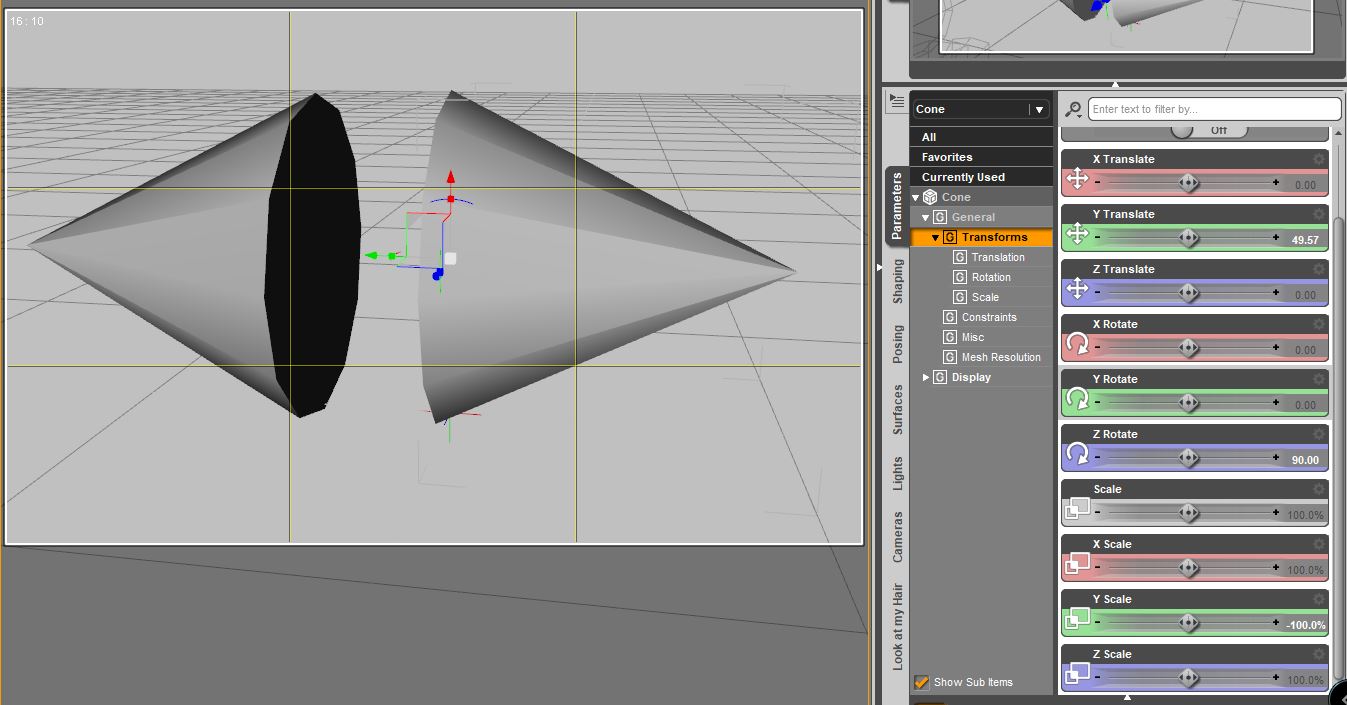Select the Mesh Resolution tree item
This screenshot has width=1347, height=705.
coord(1000,357)
